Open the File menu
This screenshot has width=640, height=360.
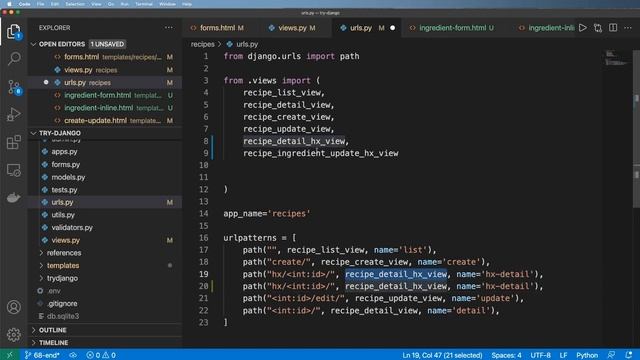pyautogui.click(x=40, y=4)
